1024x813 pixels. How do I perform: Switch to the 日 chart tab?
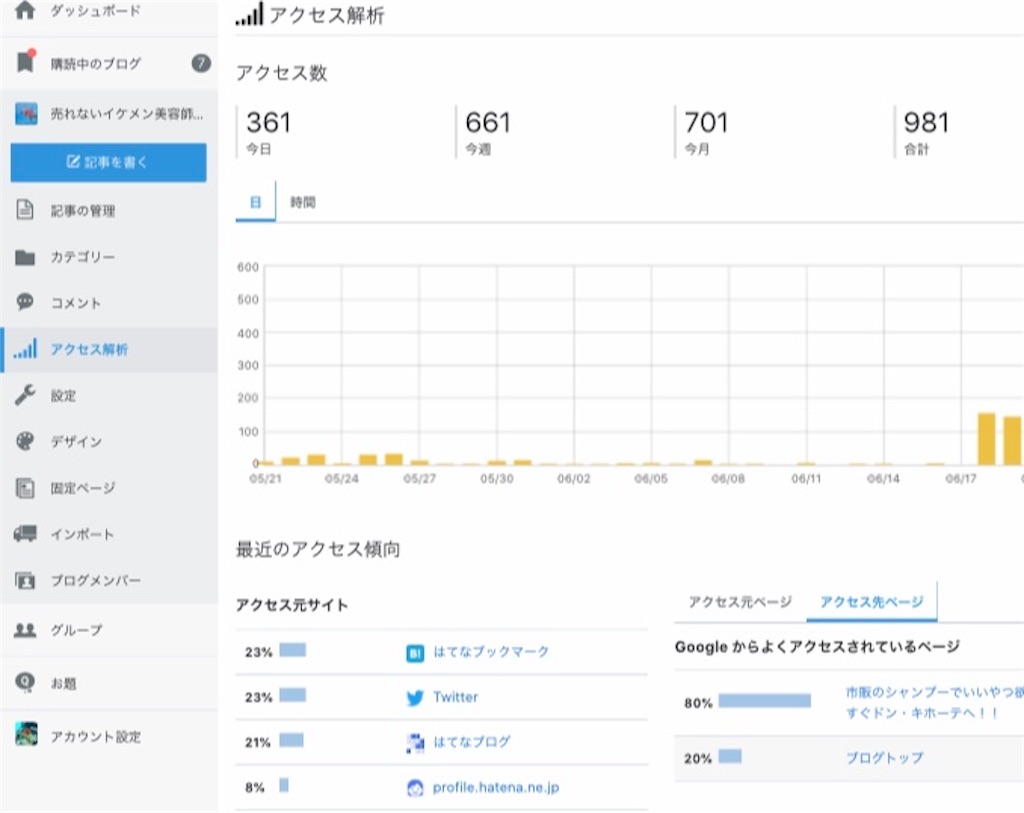(255, 202)
